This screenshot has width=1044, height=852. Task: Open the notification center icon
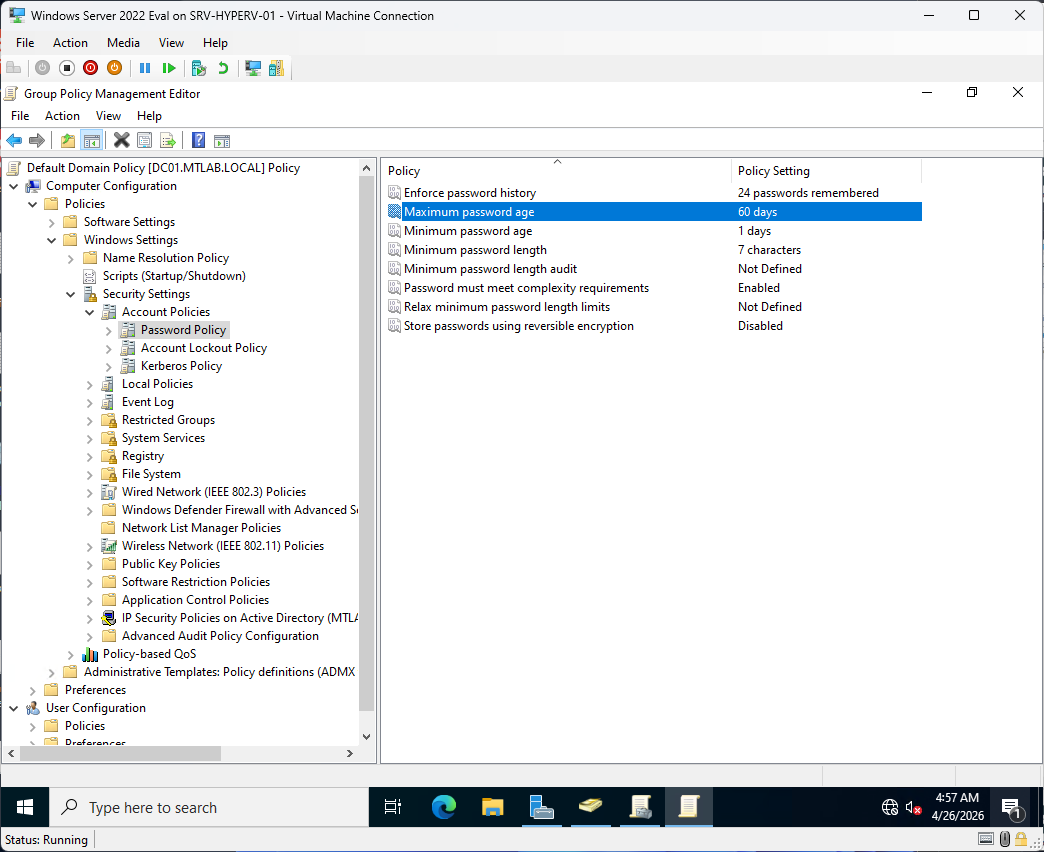pos(1012,808)
